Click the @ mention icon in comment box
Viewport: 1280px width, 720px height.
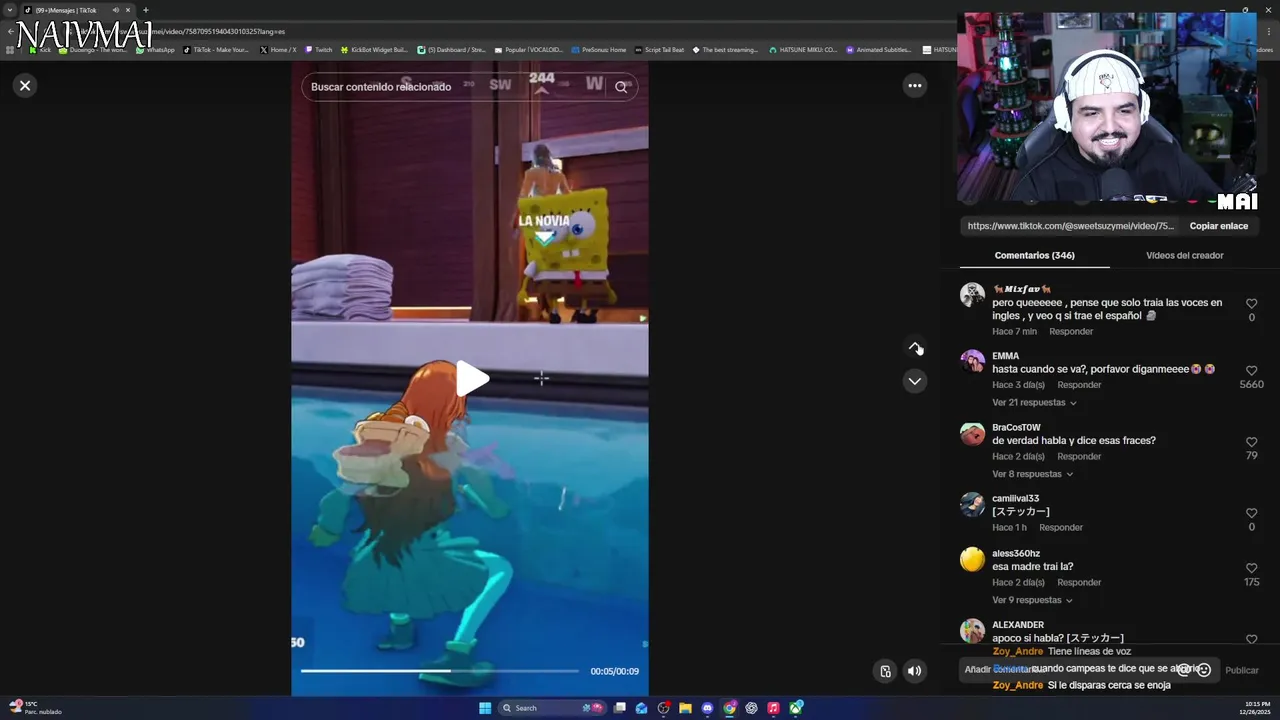coord(1184,670)
